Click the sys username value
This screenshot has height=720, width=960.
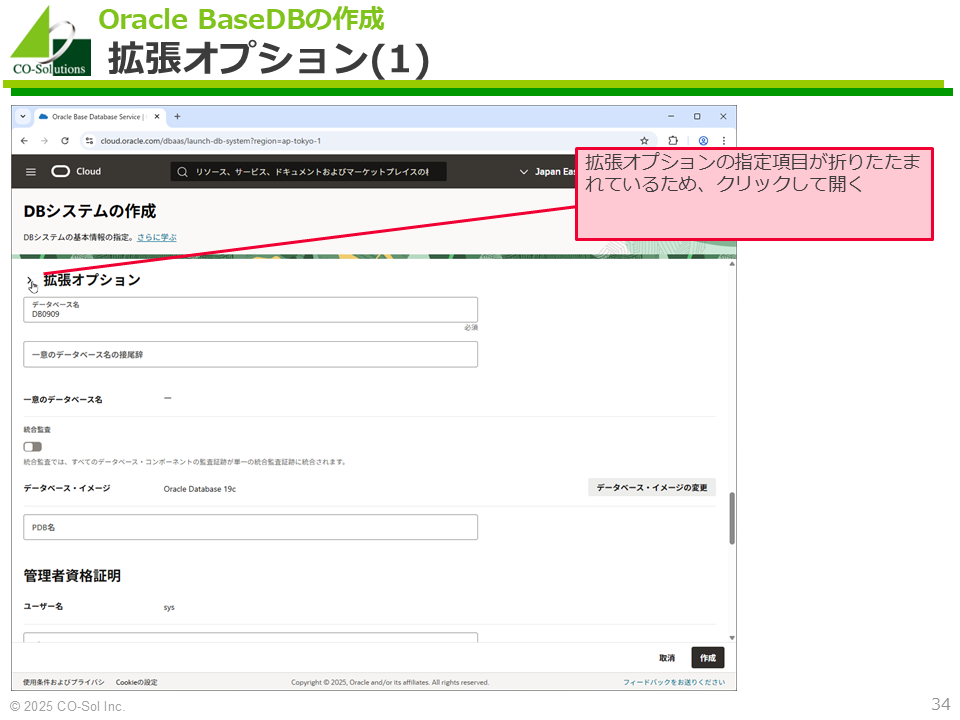[x=169, y=608]
